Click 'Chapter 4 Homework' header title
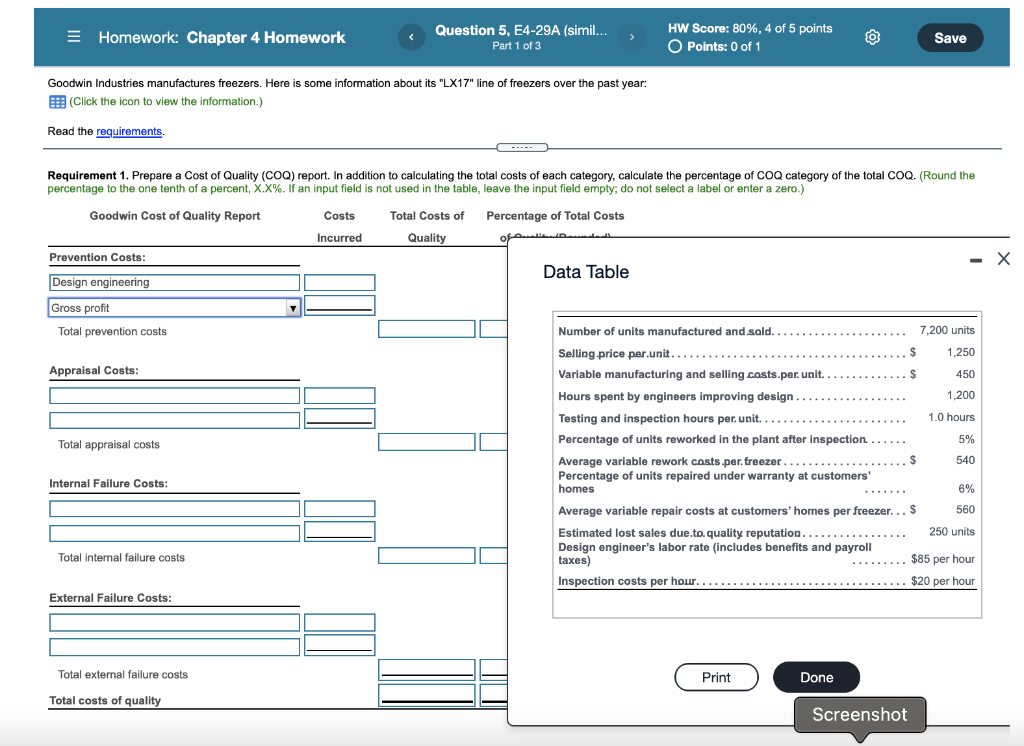1024x746 pixels. 266,38
